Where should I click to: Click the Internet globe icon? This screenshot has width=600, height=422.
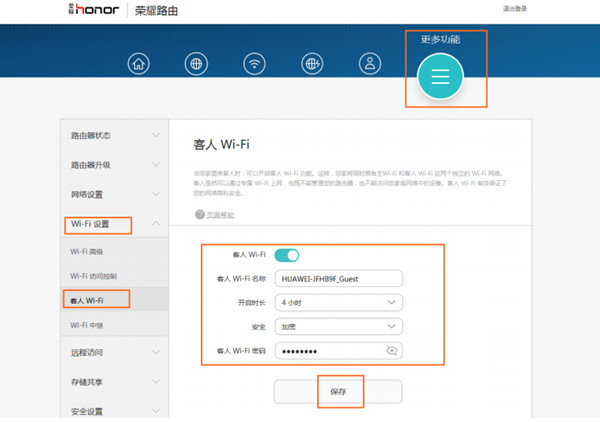197,63
